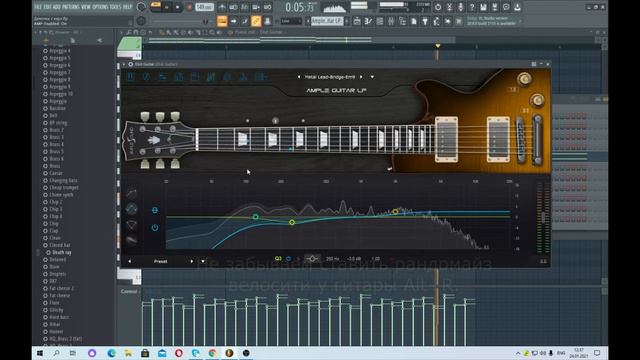Image resolution: width=640 pixels, height=360 pixels.
Task: Open the Channel rack view icon
Action: (380, 21)
